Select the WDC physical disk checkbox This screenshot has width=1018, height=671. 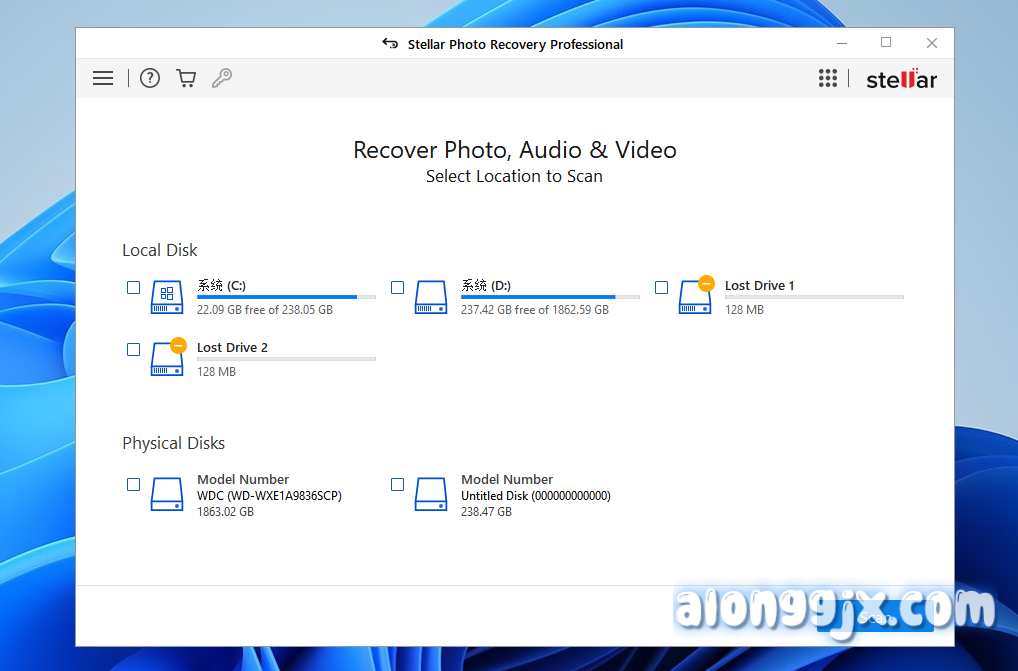134,485
